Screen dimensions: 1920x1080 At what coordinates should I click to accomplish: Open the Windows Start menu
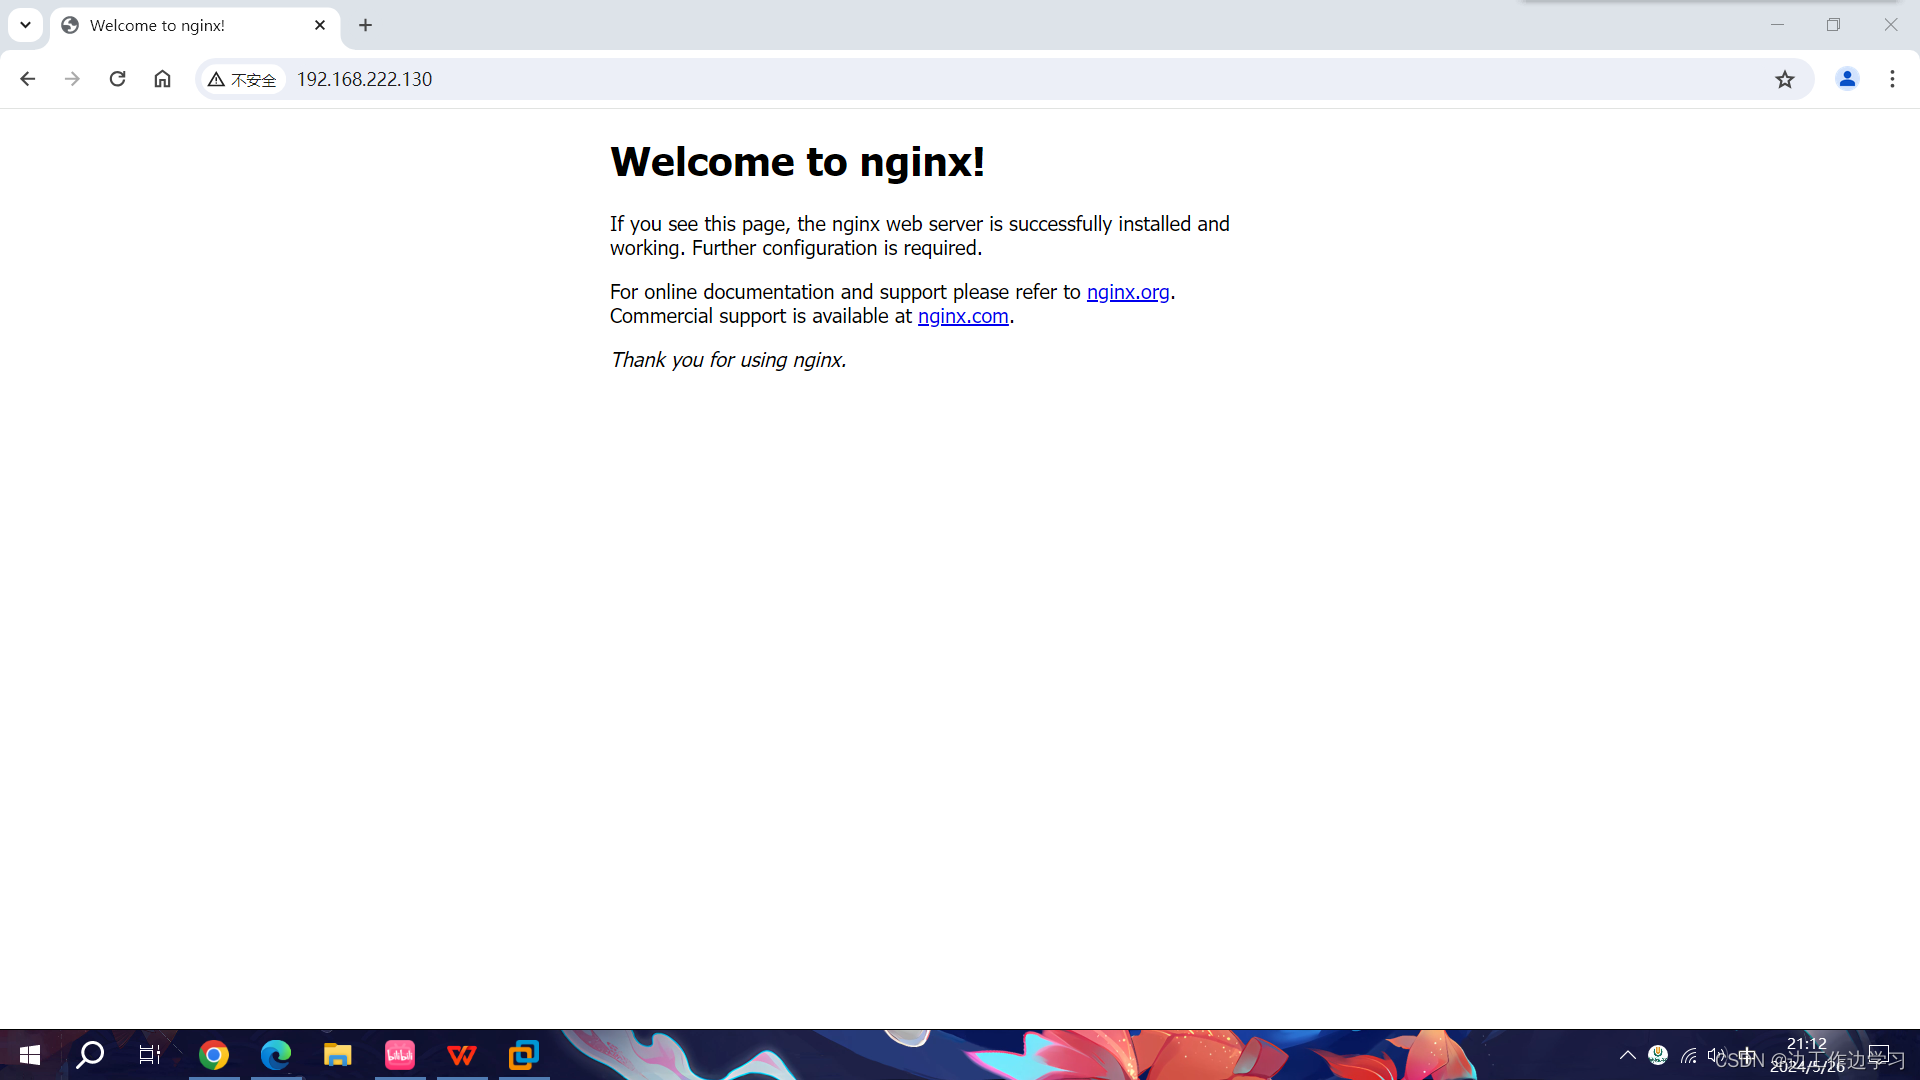tap(29, 1055)
